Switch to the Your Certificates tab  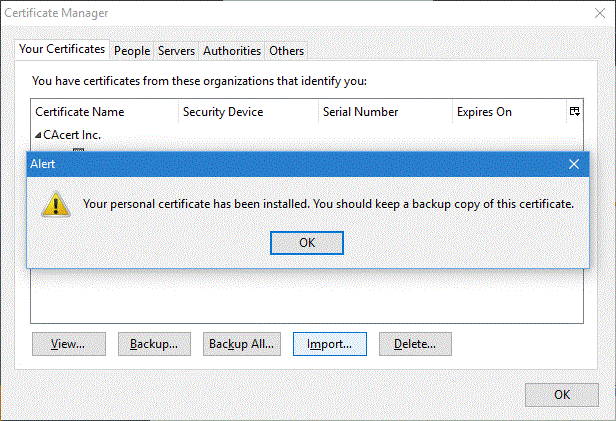click(62, 49)
